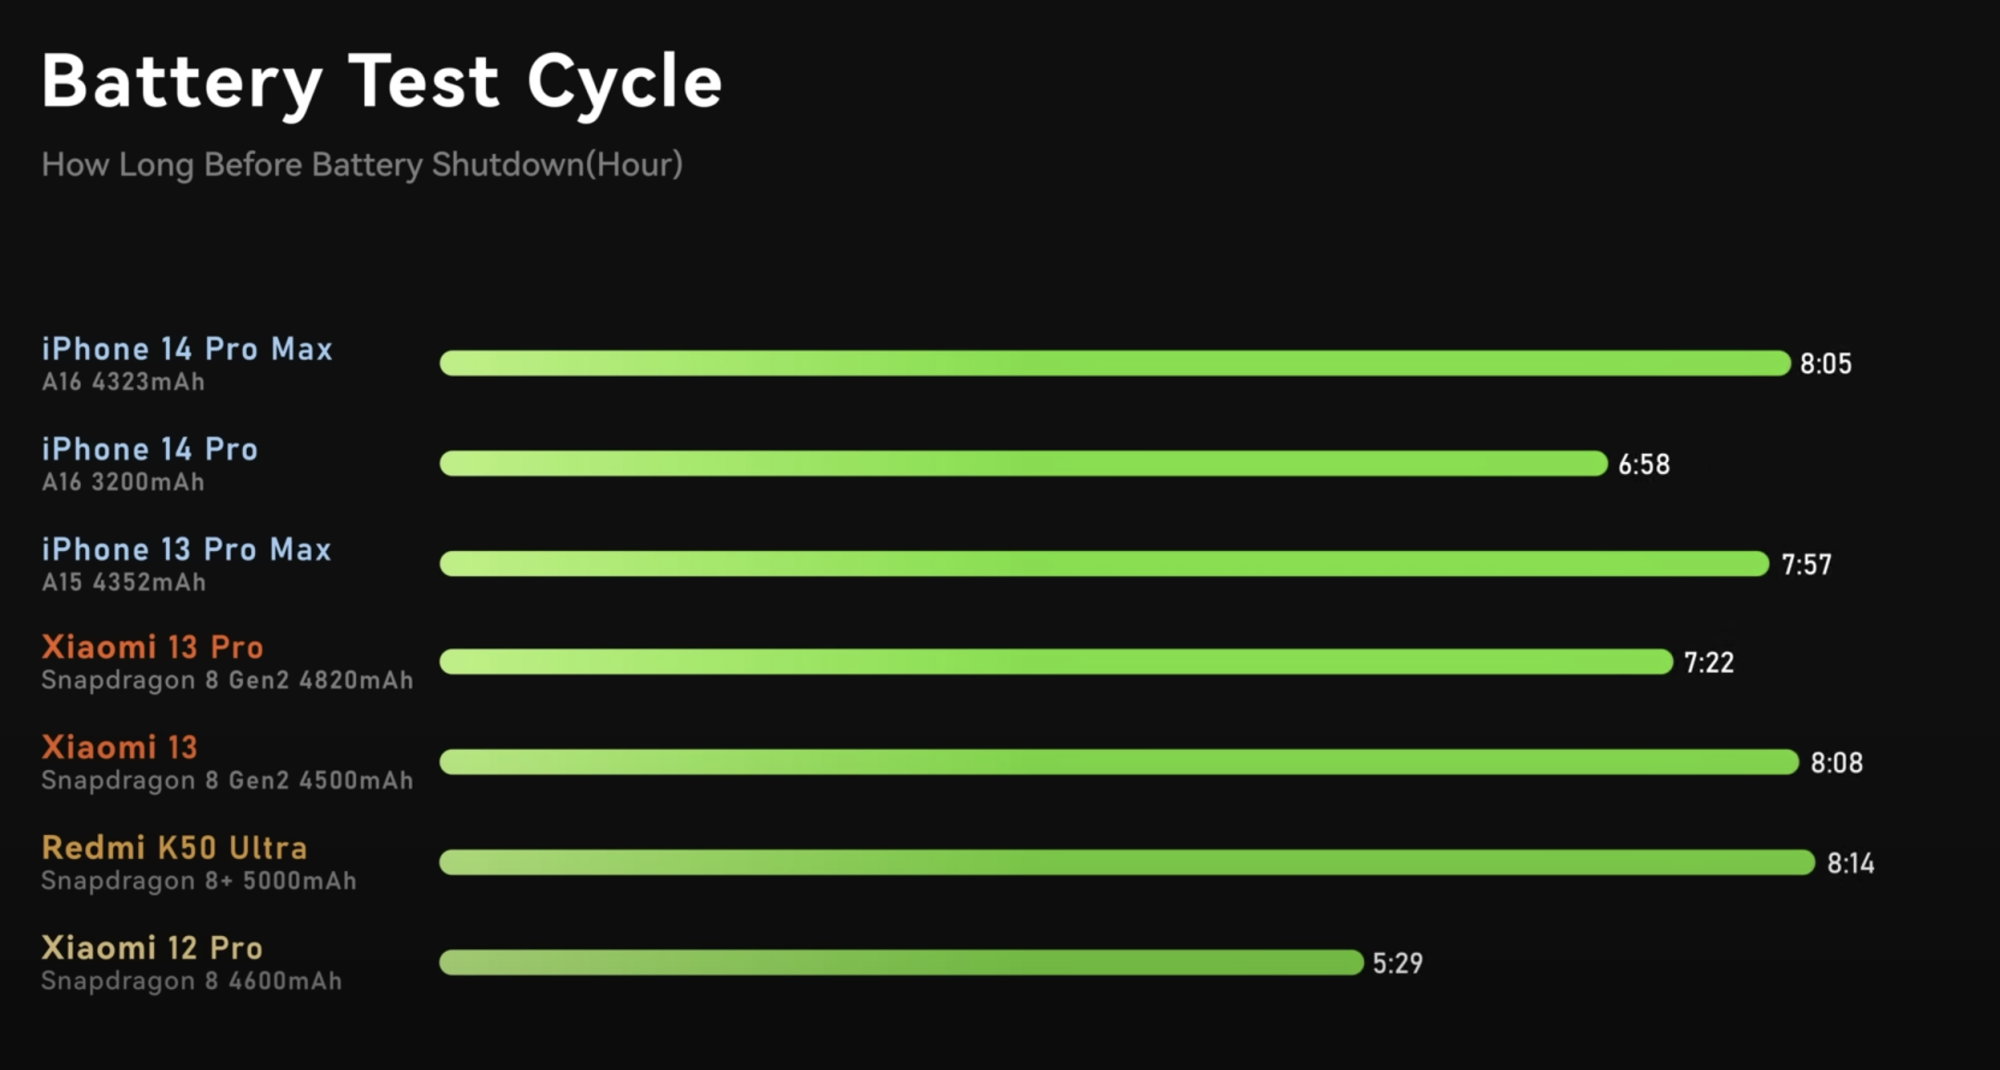Screen dimensions: 2000x1070
Task: Select the Xiaomi 13 Pro label
Action: tap(152, 647)
